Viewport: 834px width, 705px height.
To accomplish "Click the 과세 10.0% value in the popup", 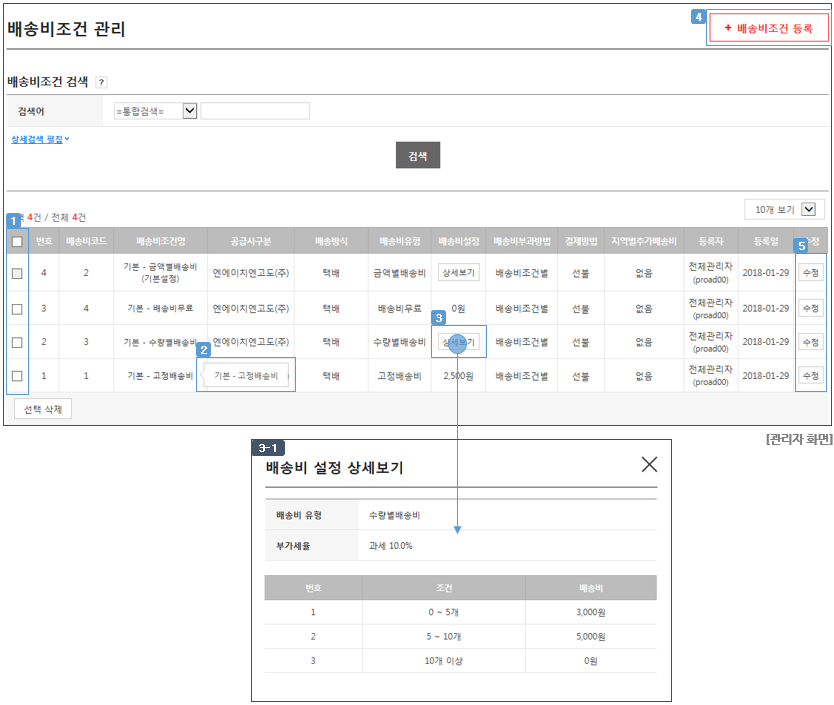I will pyautogui.click(x=390, y=545).
